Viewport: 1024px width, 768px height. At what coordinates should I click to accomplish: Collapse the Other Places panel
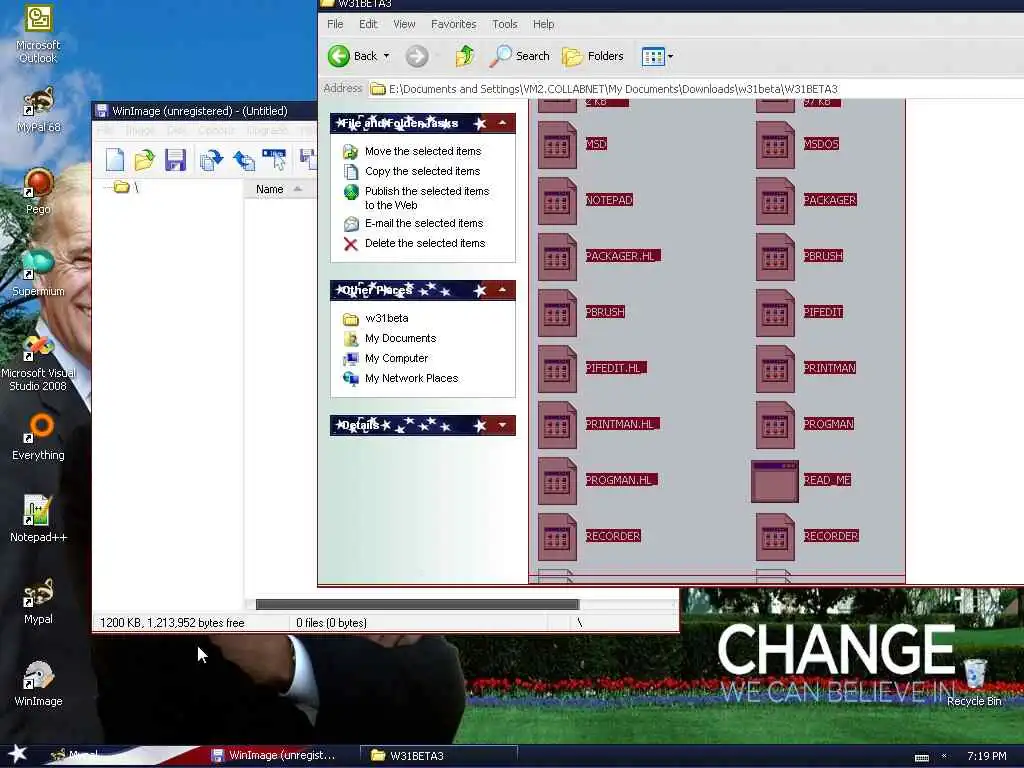point(502,290)
